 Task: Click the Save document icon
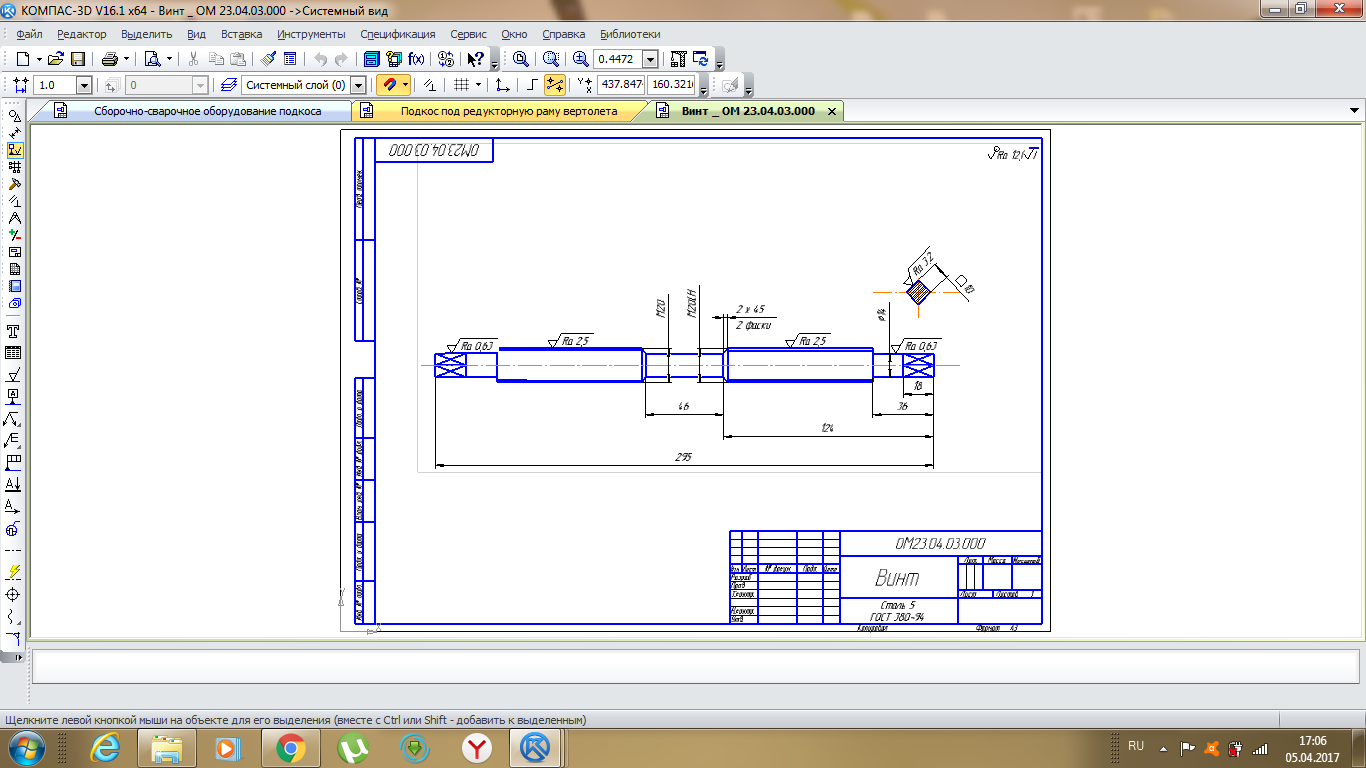pos(78,59)
